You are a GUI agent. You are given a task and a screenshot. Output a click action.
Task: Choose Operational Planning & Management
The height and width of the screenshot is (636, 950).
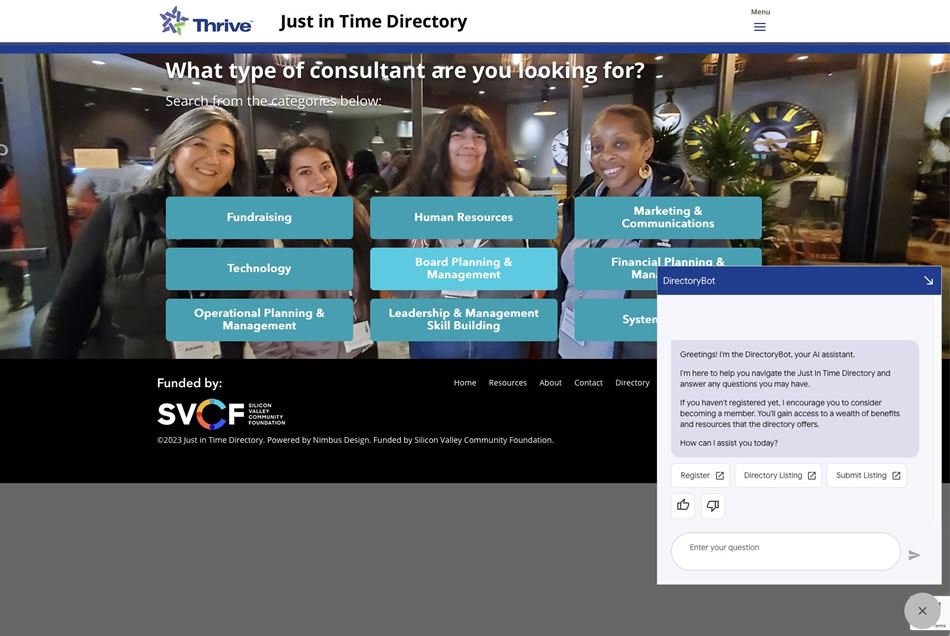259,319
